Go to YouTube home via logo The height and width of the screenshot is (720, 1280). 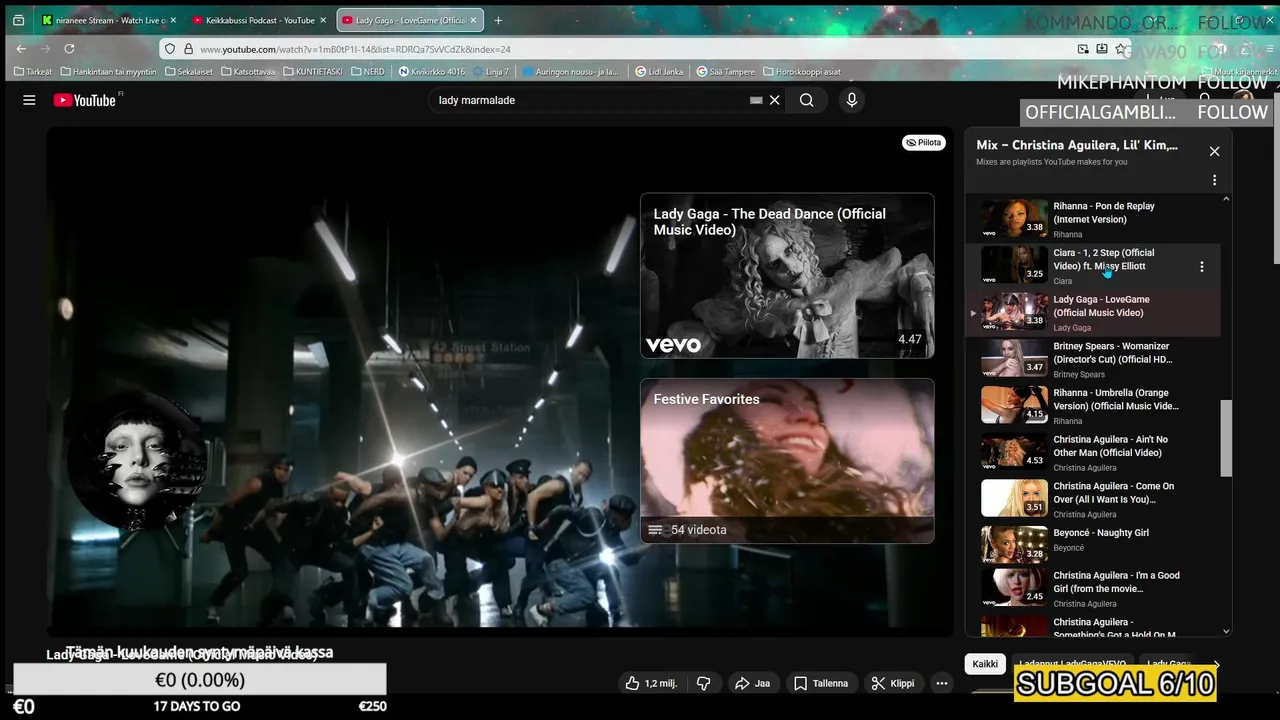click(x=84, y=100)
